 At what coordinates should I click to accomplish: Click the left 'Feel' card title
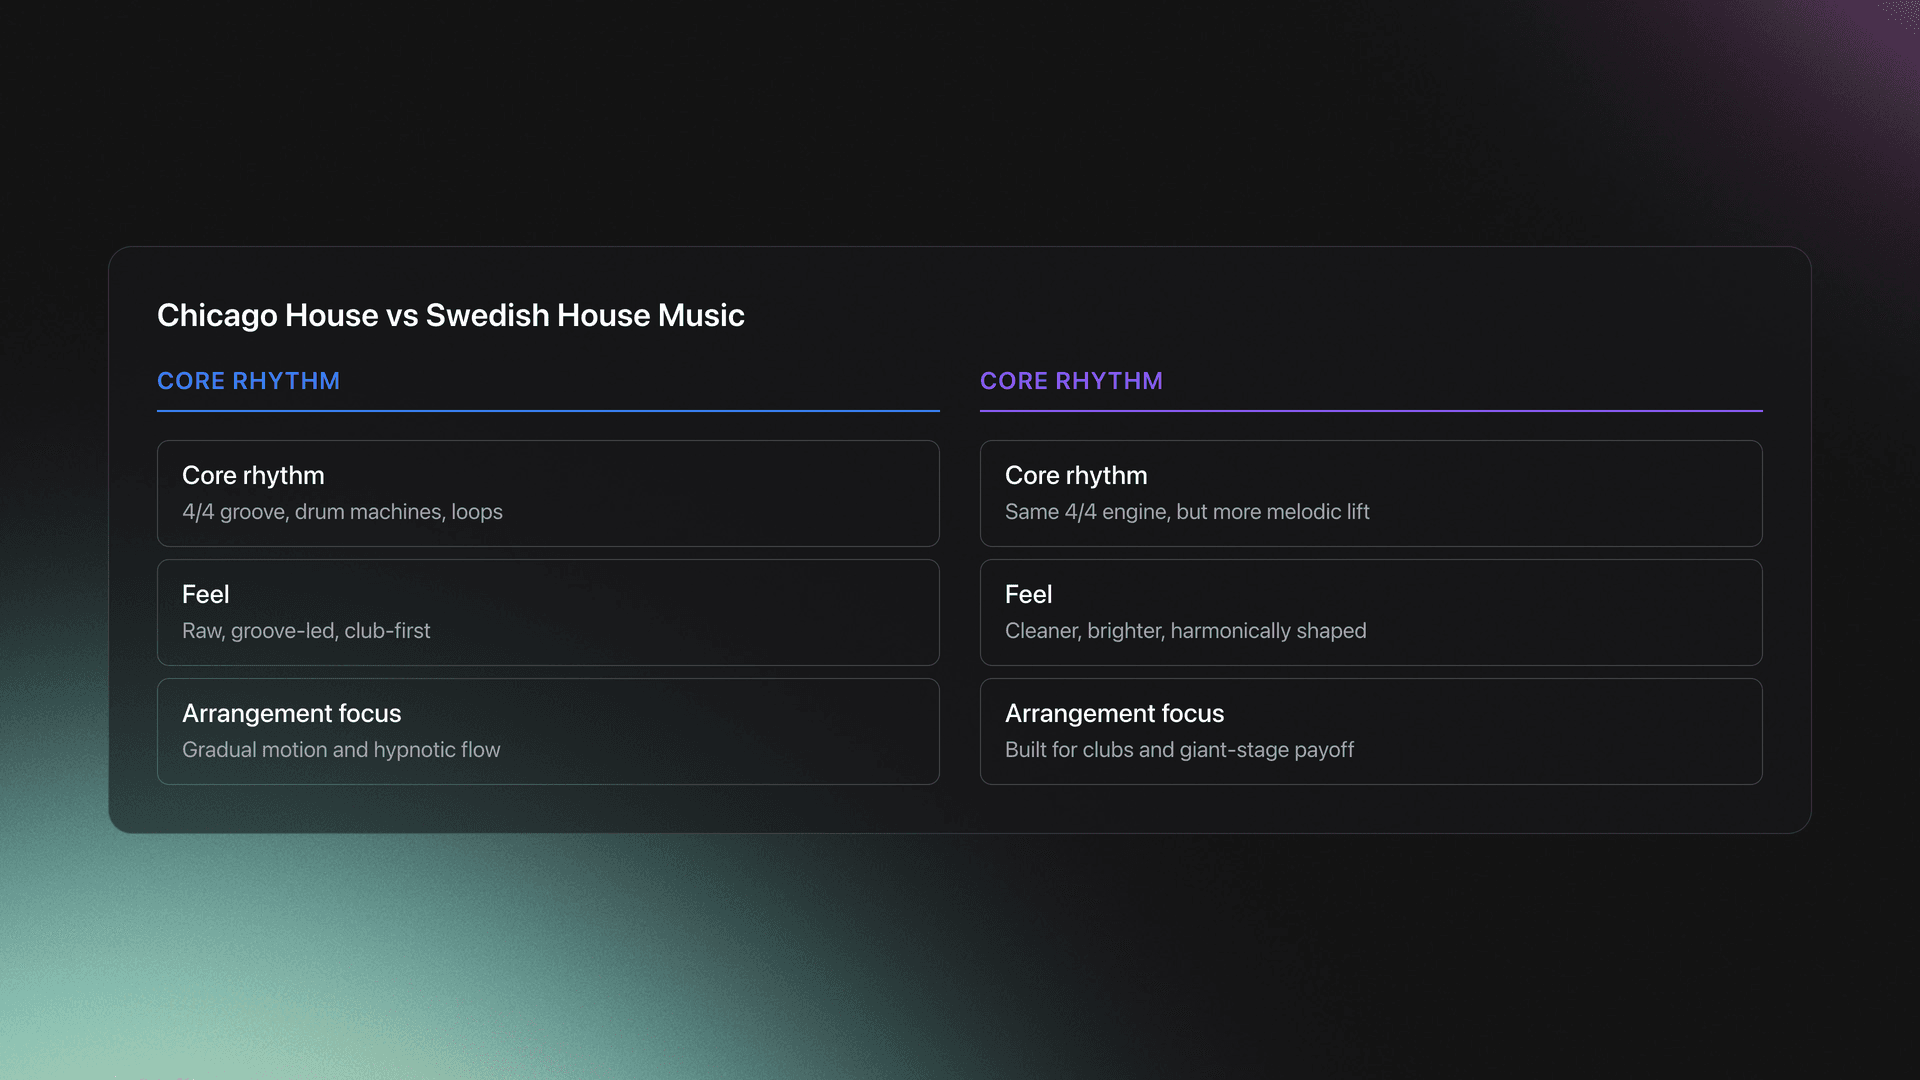click(x=206, y=595)
